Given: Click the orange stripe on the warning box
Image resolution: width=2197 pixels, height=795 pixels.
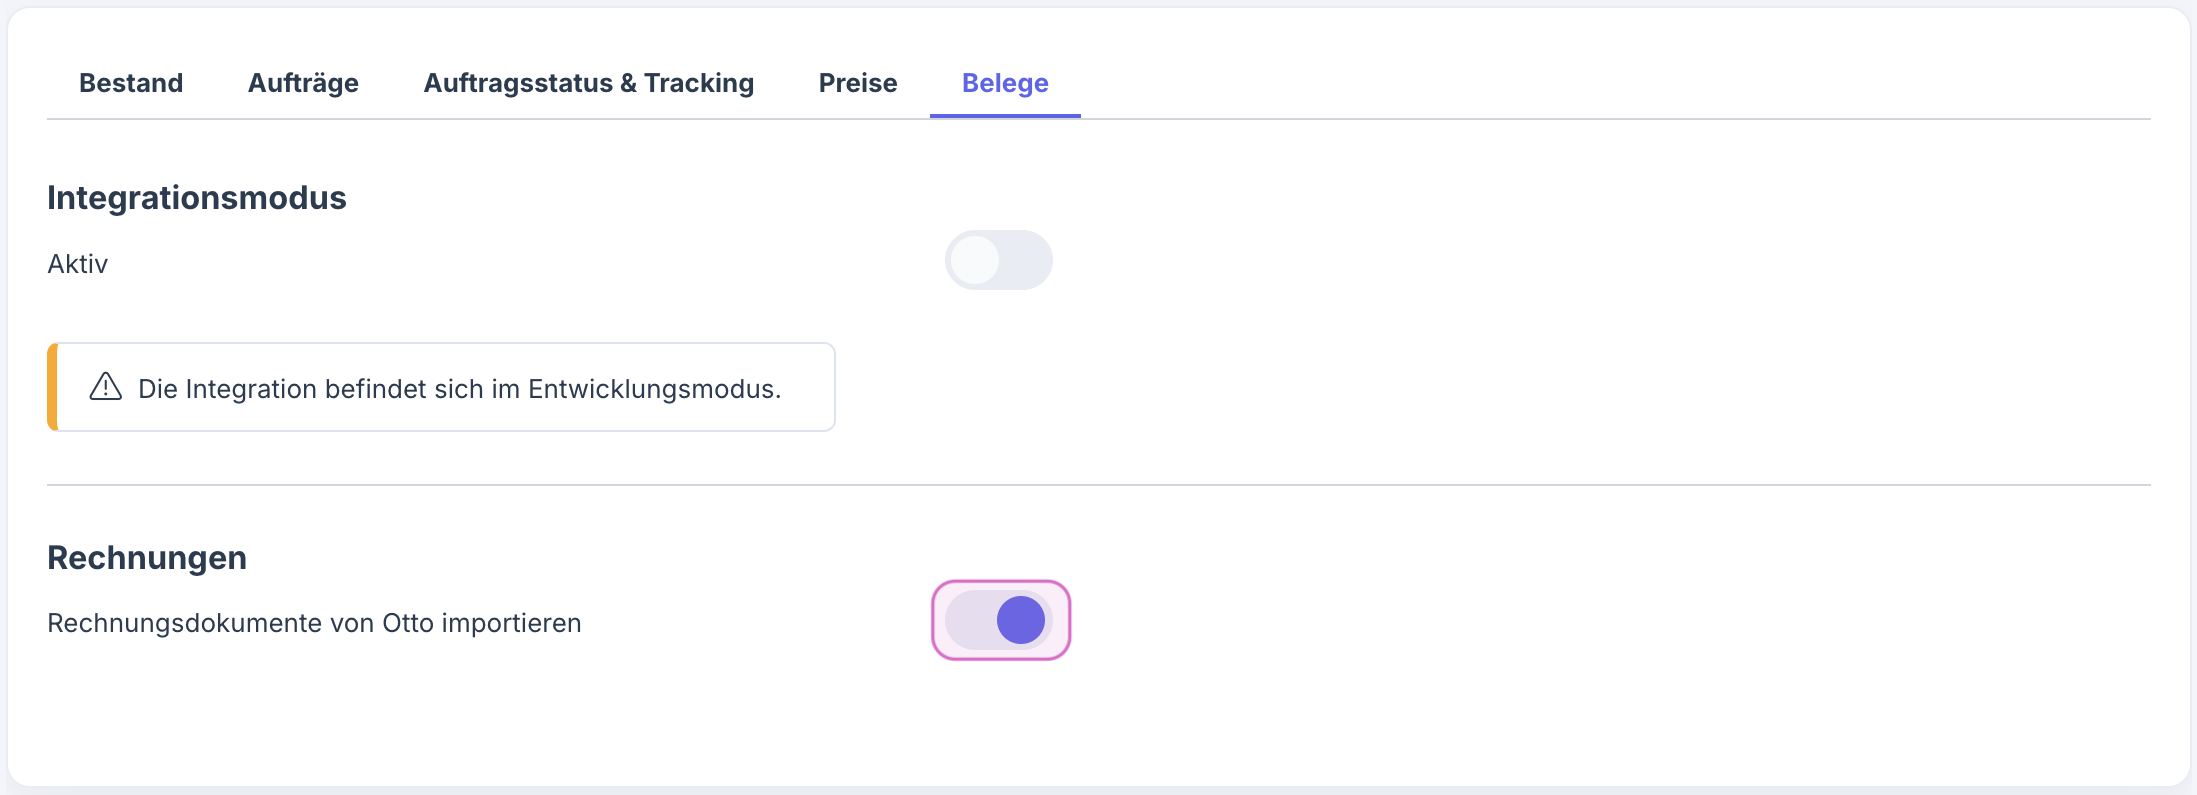Looking at the screenshot, I should pos(52,387).
